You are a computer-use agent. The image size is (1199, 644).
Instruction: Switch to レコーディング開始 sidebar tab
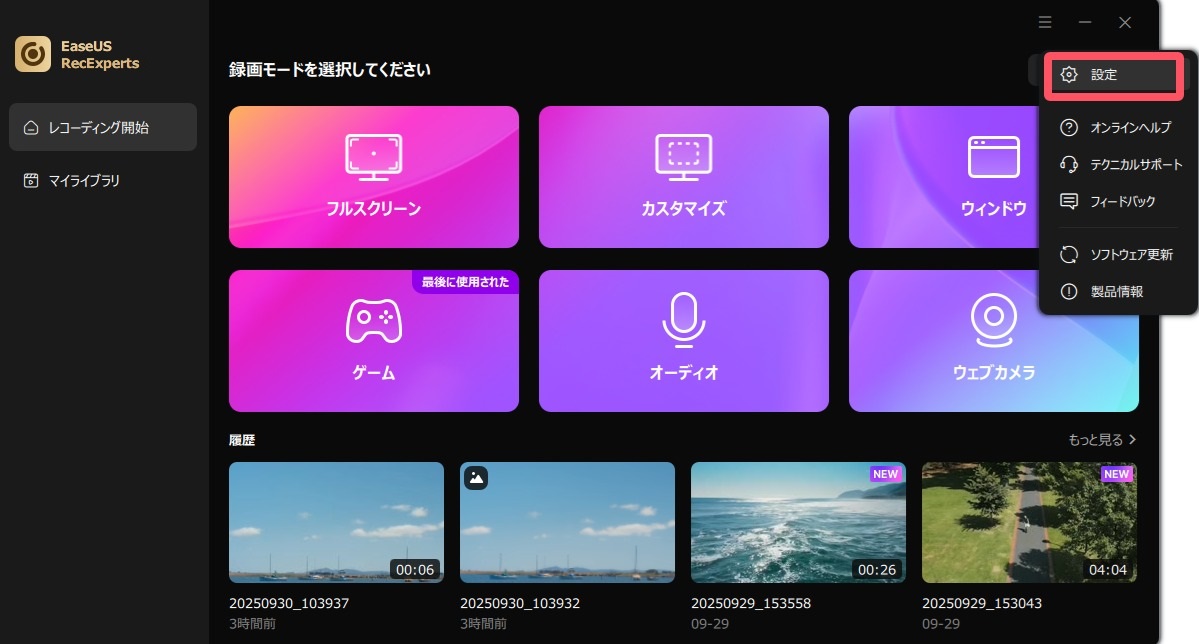(x=103, y=127)
